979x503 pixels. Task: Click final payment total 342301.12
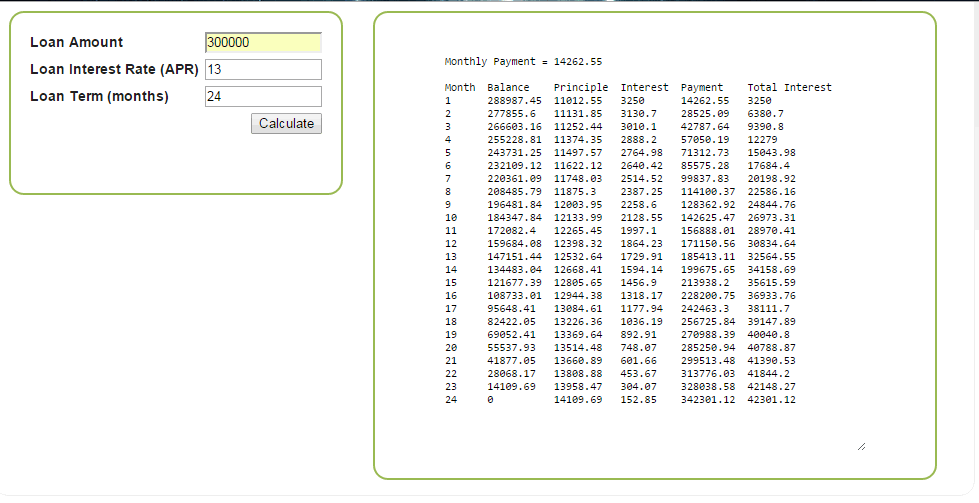(x=708, y=400)
